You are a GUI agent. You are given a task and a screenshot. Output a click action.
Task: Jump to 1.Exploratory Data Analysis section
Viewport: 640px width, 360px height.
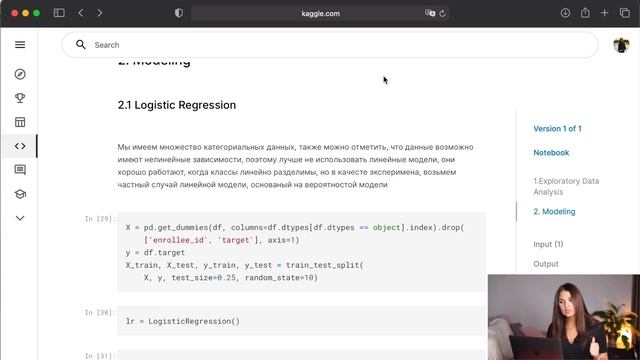tap(566, 187)
